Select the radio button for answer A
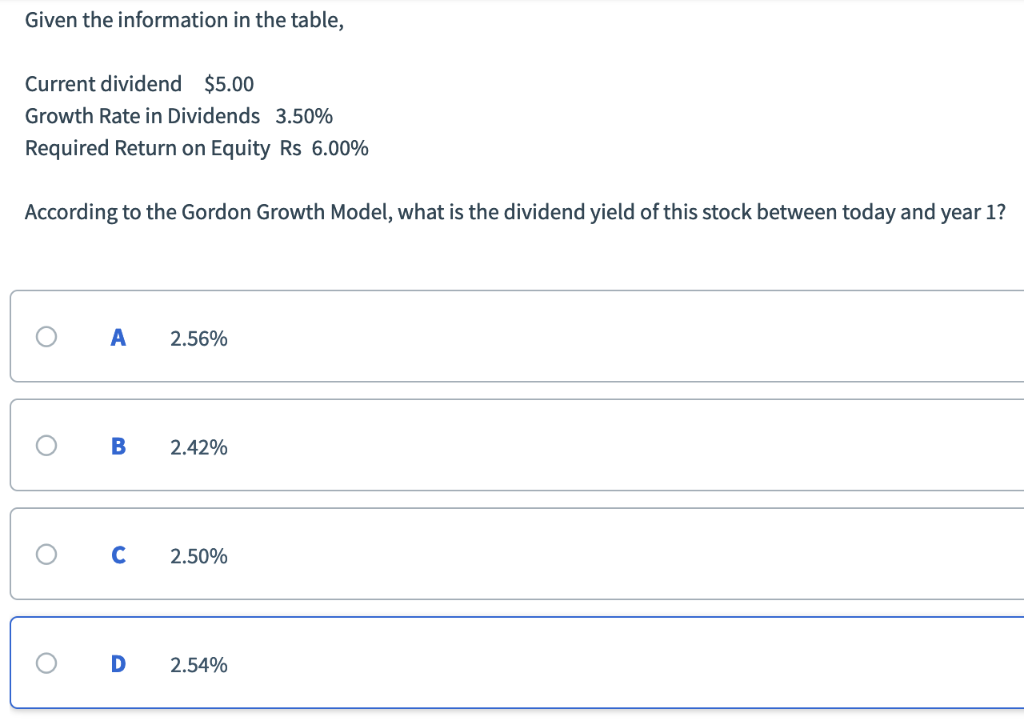The width and height of the screenshot is (1024, 725). [x=46, y=337]
